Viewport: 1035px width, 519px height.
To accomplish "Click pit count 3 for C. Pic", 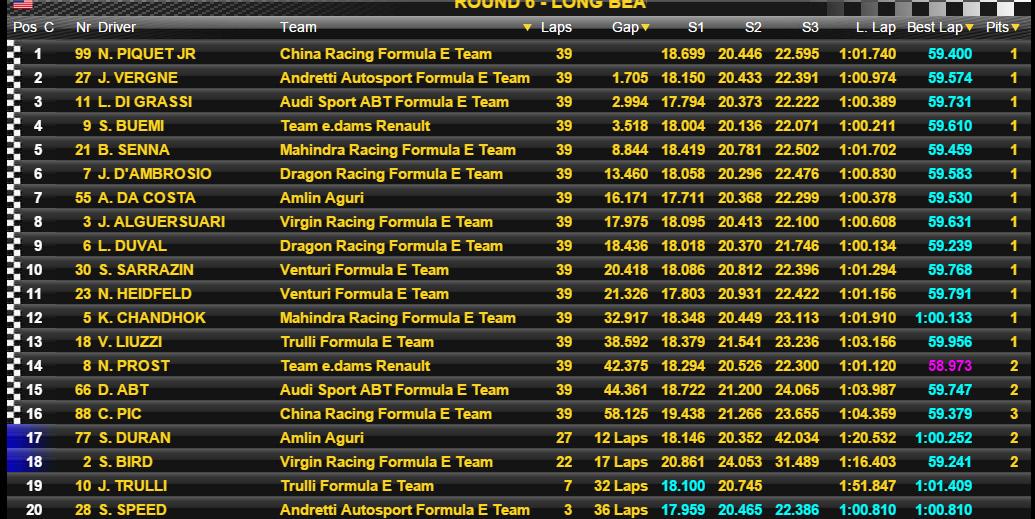I will [x=1014, y=414].
